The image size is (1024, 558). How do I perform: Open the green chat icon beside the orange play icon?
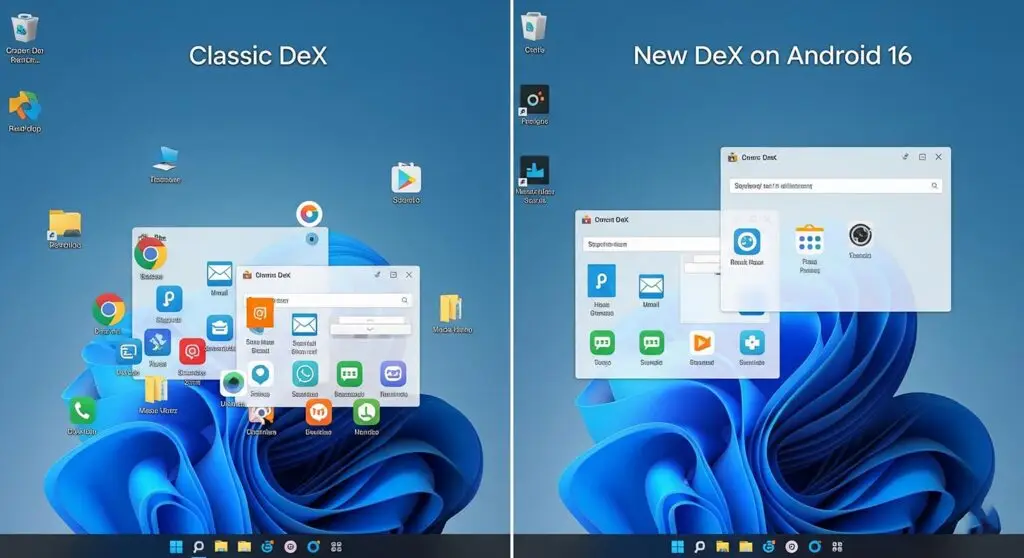(x=651, y=343)
